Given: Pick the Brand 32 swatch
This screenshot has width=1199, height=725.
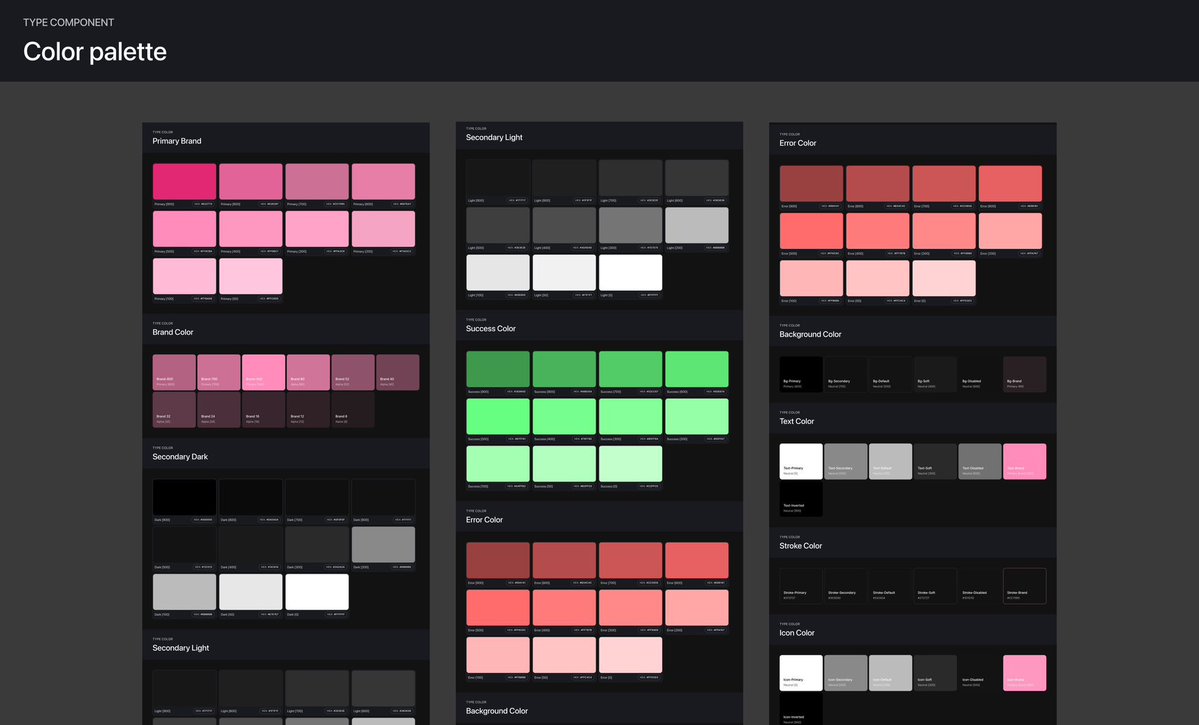Looking at the screenshot, I should pyautogui.click(x=174, y=409).
